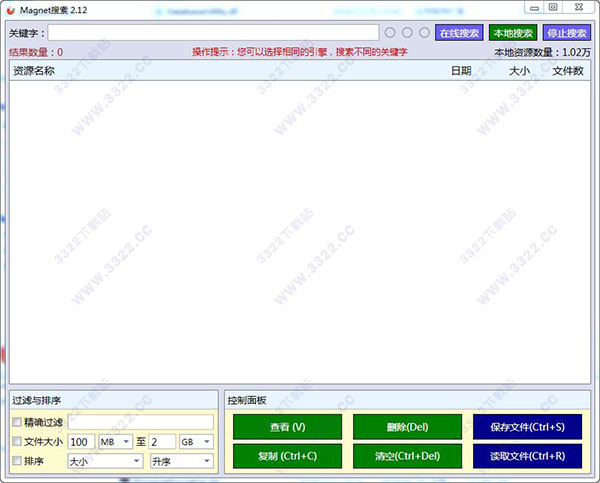
Task: Open the MB unit dropdown
Action: [116, 442]
